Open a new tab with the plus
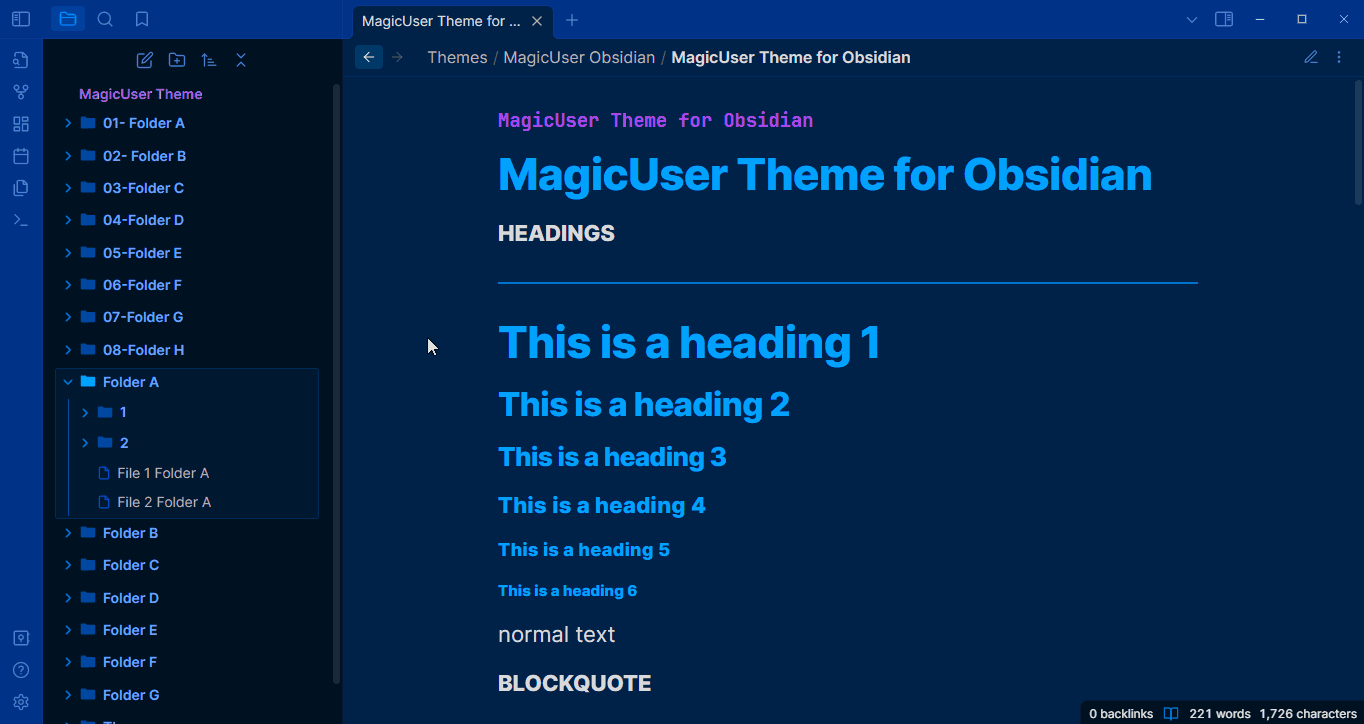 pyautogui.click(x=572, y=20)
